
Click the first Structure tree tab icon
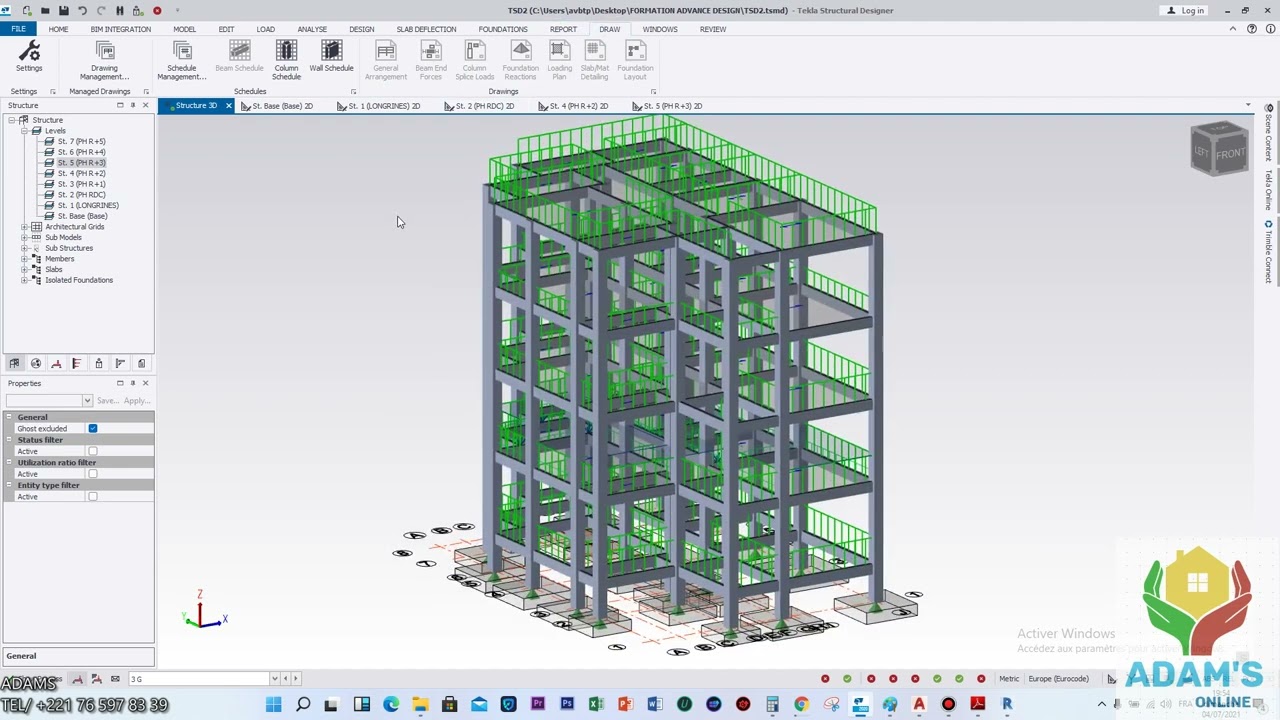tap(14, 364)
